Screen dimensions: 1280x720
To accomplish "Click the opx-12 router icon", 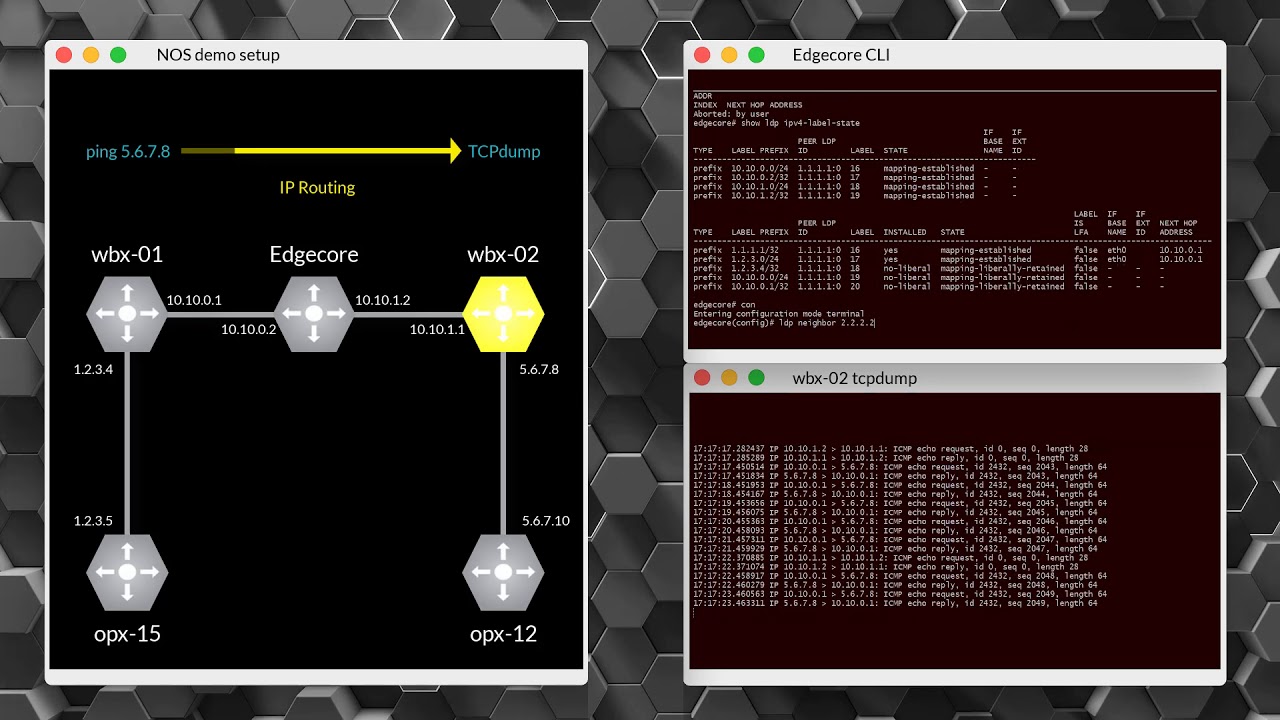I will pos(503,572).
